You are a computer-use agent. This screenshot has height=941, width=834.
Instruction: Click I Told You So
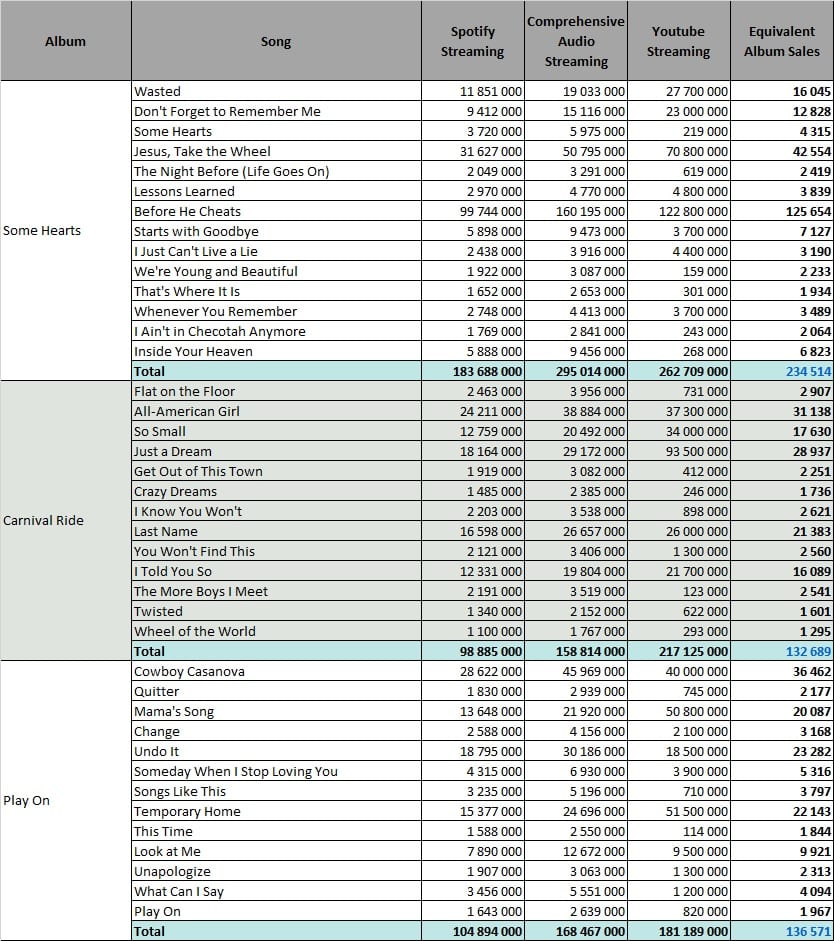pos(276,571)
